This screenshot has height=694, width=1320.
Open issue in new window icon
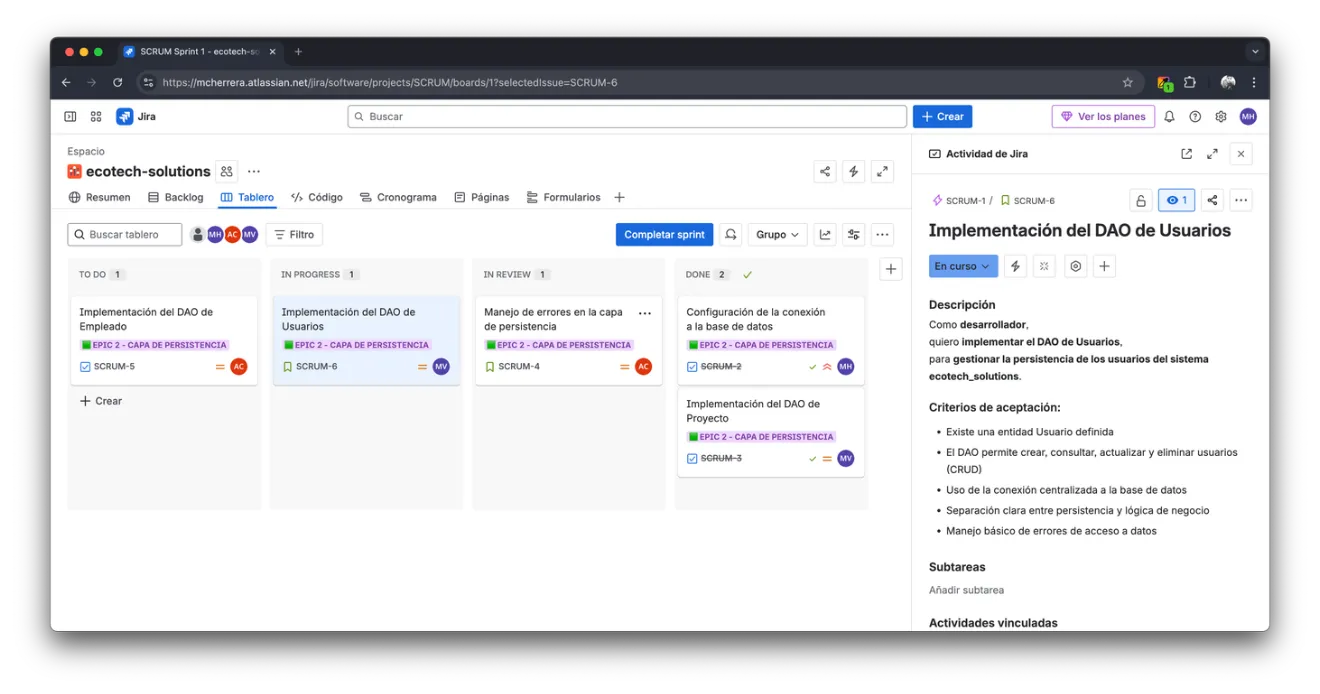click(x=1186, y=154)
